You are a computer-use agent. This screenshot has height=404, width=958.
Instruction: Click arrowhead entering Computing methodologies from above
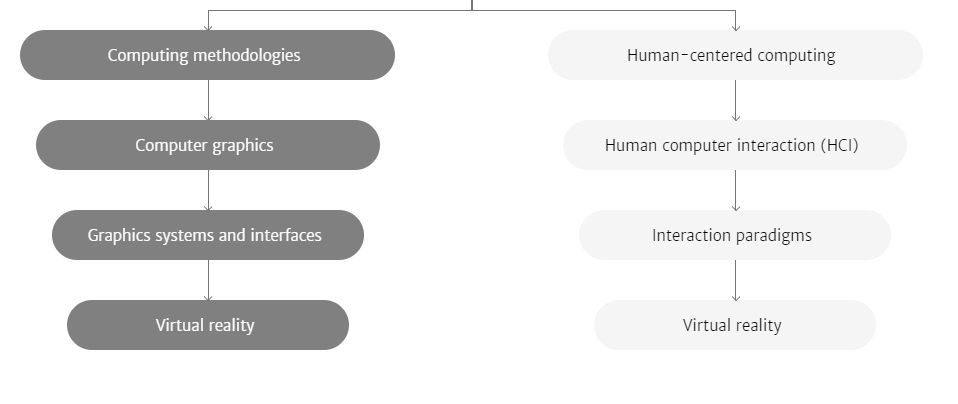[208, 27]
